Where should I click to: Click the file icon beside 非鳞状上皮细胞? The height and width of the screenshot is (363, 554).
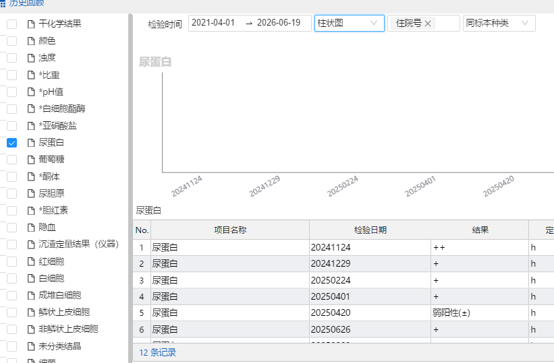click(x=31, y=329)
